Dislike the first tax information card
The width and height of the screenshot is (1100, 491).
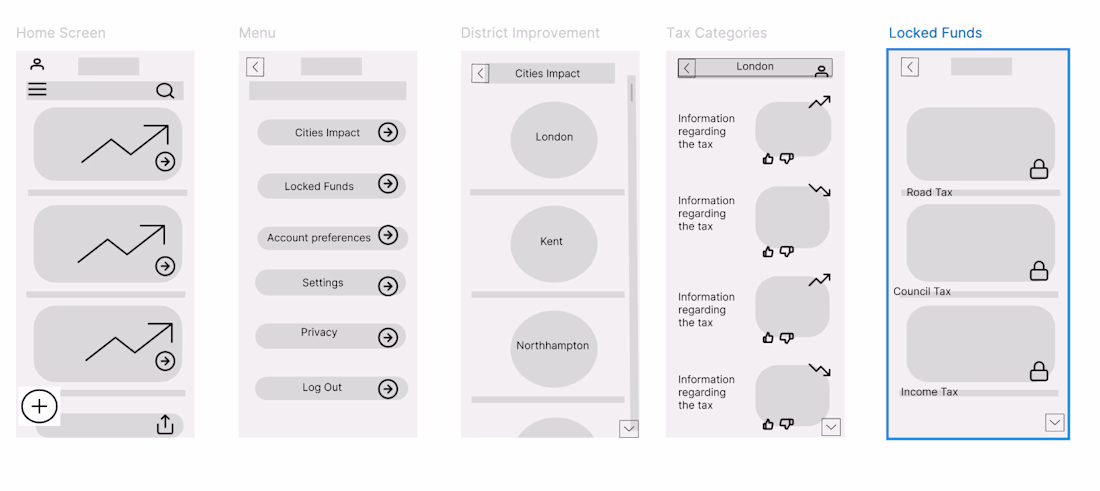[786, 158]
